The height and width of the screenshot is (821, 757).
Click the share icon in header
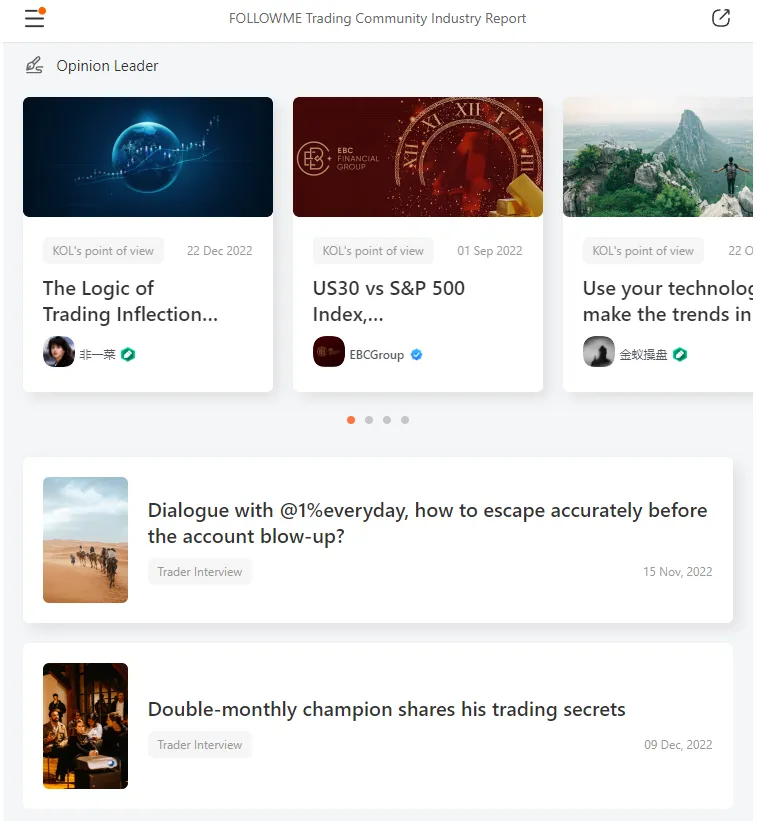tap(720, 18)
